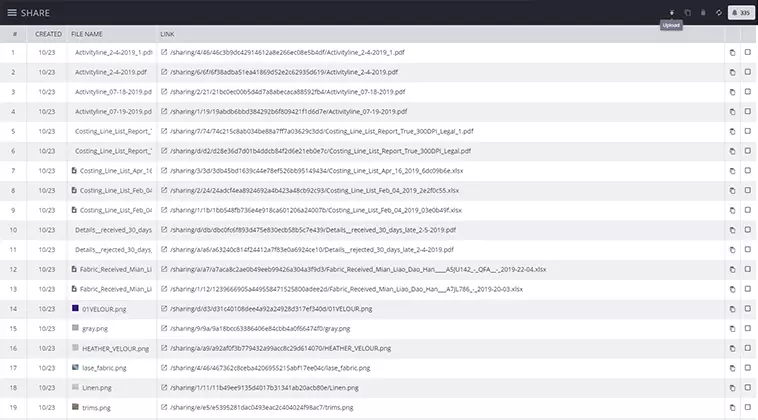The height and width of the screenshot is (420, 758).
Task: Open external link icon for Activityline_2-4-2019.pdf
Action: tap(164, 72)
